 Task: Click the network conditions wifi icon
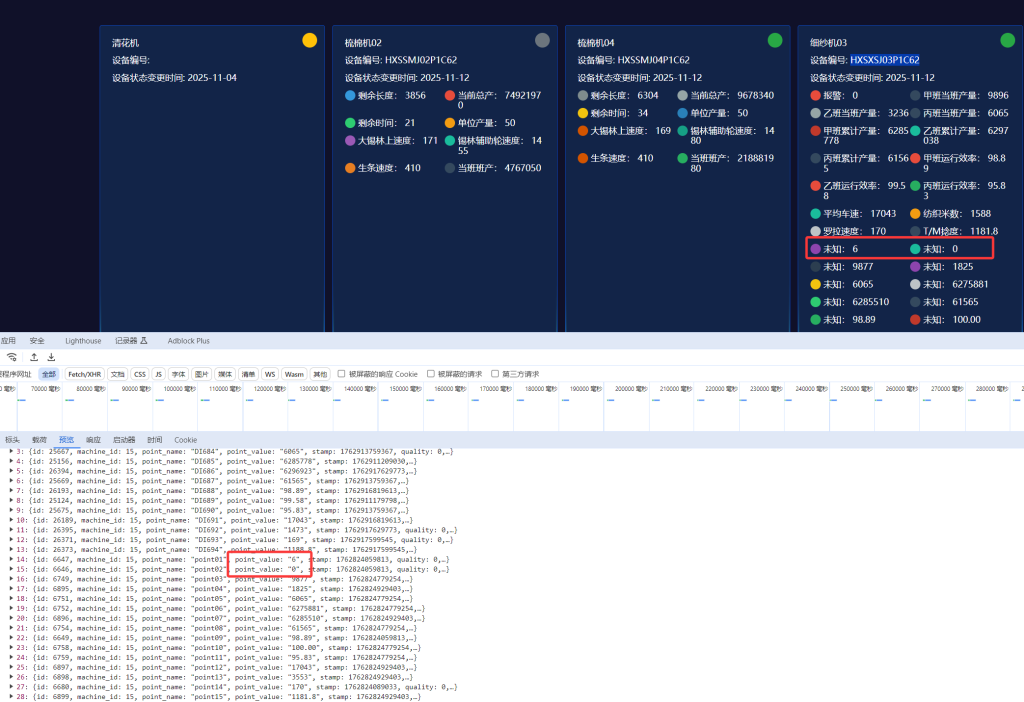[x=12, y=357]
